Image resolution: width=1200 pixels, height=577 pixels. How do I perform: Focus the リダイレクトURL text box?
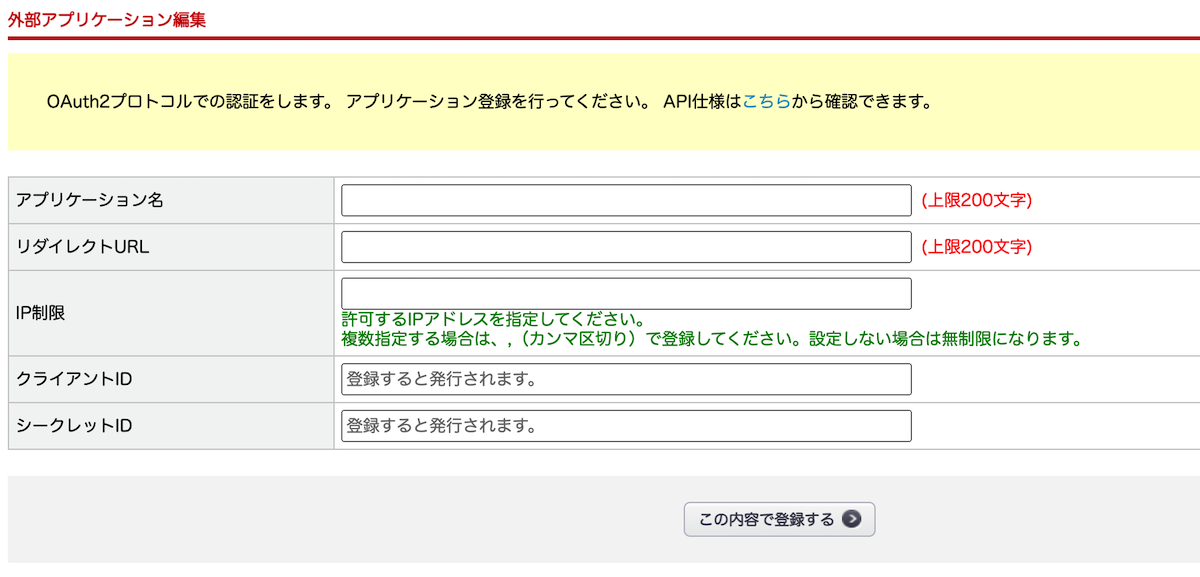[x=626, y=247]
